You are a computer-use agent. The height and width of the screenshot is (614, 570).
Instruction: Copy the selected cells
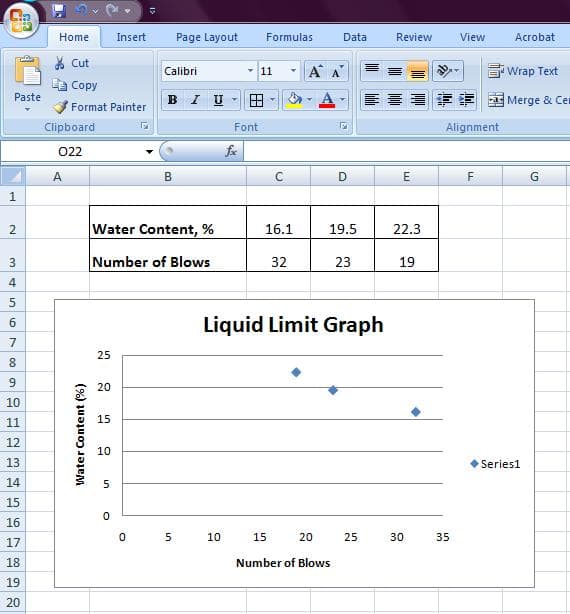click(75, 85)
